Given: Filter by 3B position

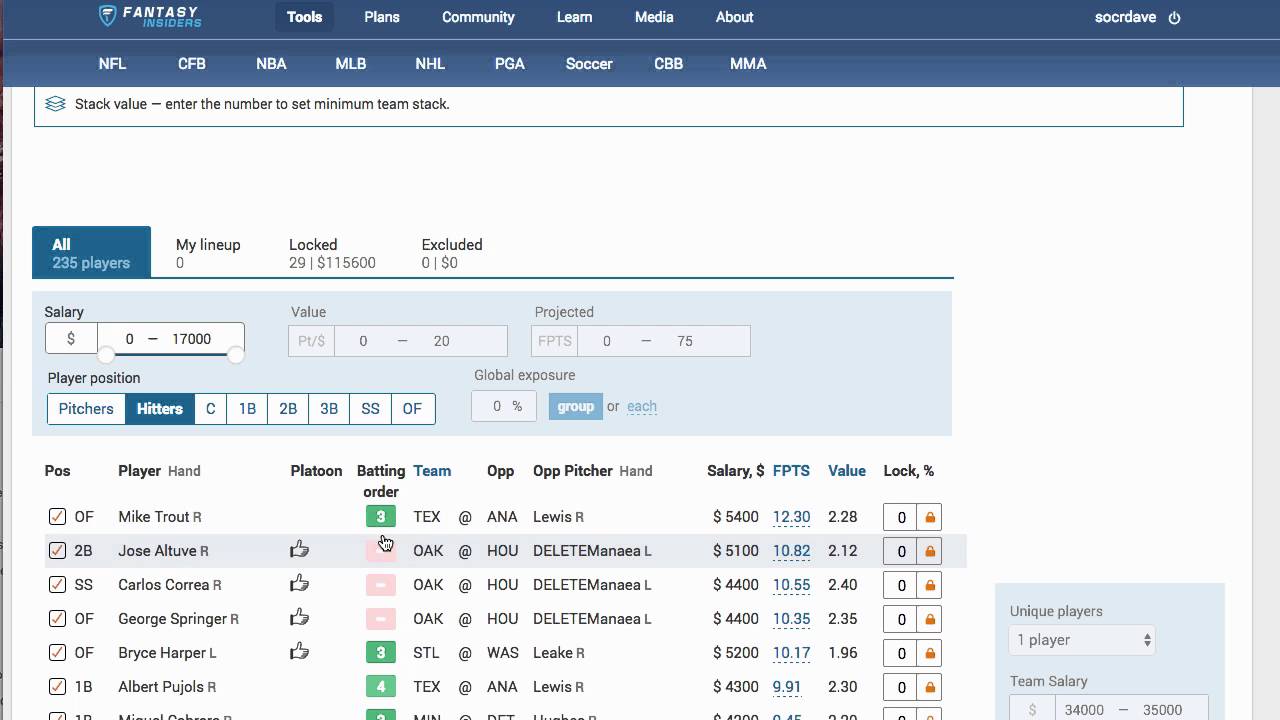Looking at the screenshot, I should pos(329,409).
